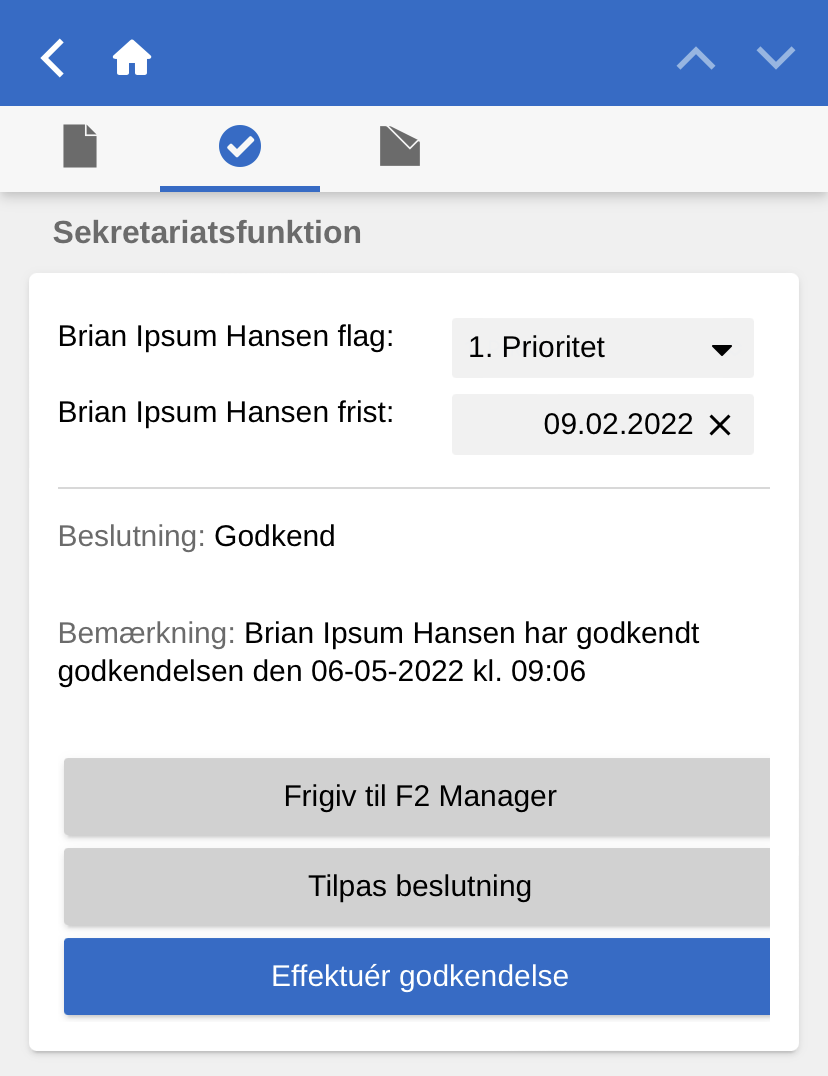Viewport: 828px width, 1076px height.
Task: Click the Beslutning label text
Action: pos(131,536)
